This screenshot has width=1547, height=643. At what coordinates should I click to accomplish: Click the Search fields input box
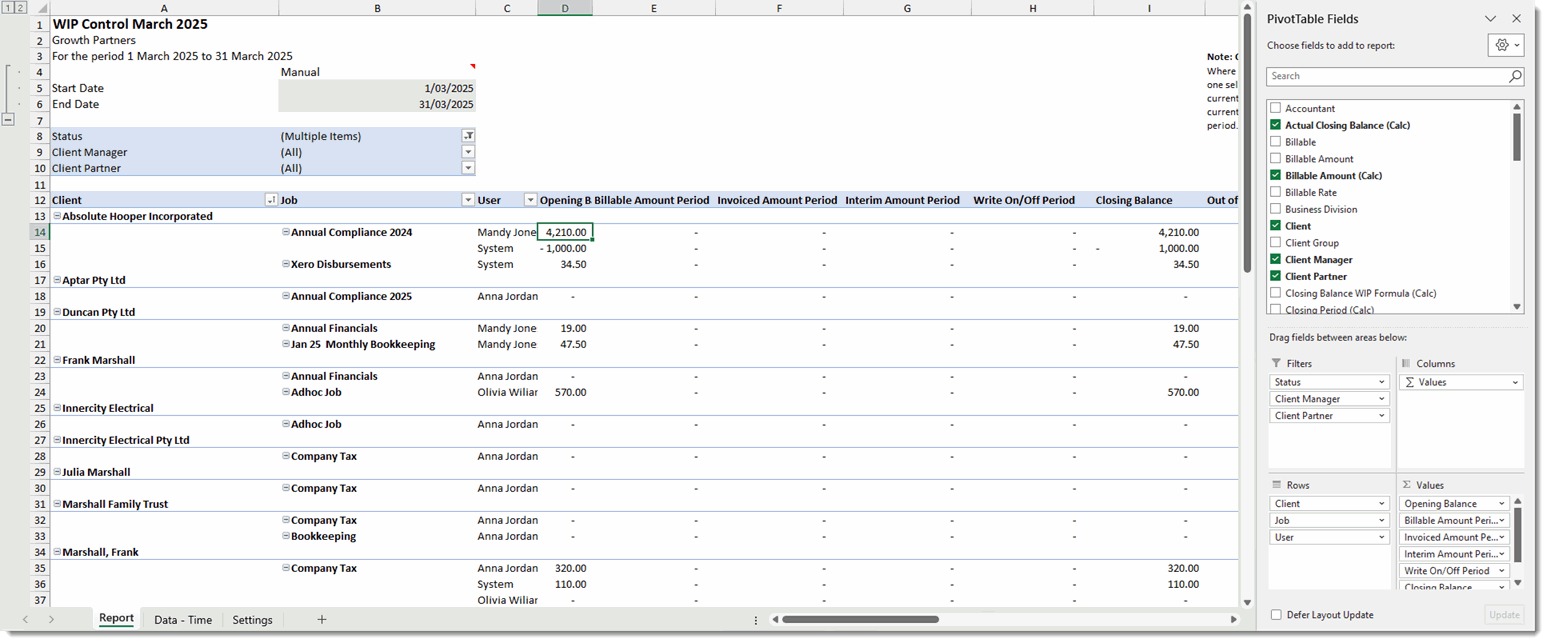(x=1386, y=76)
